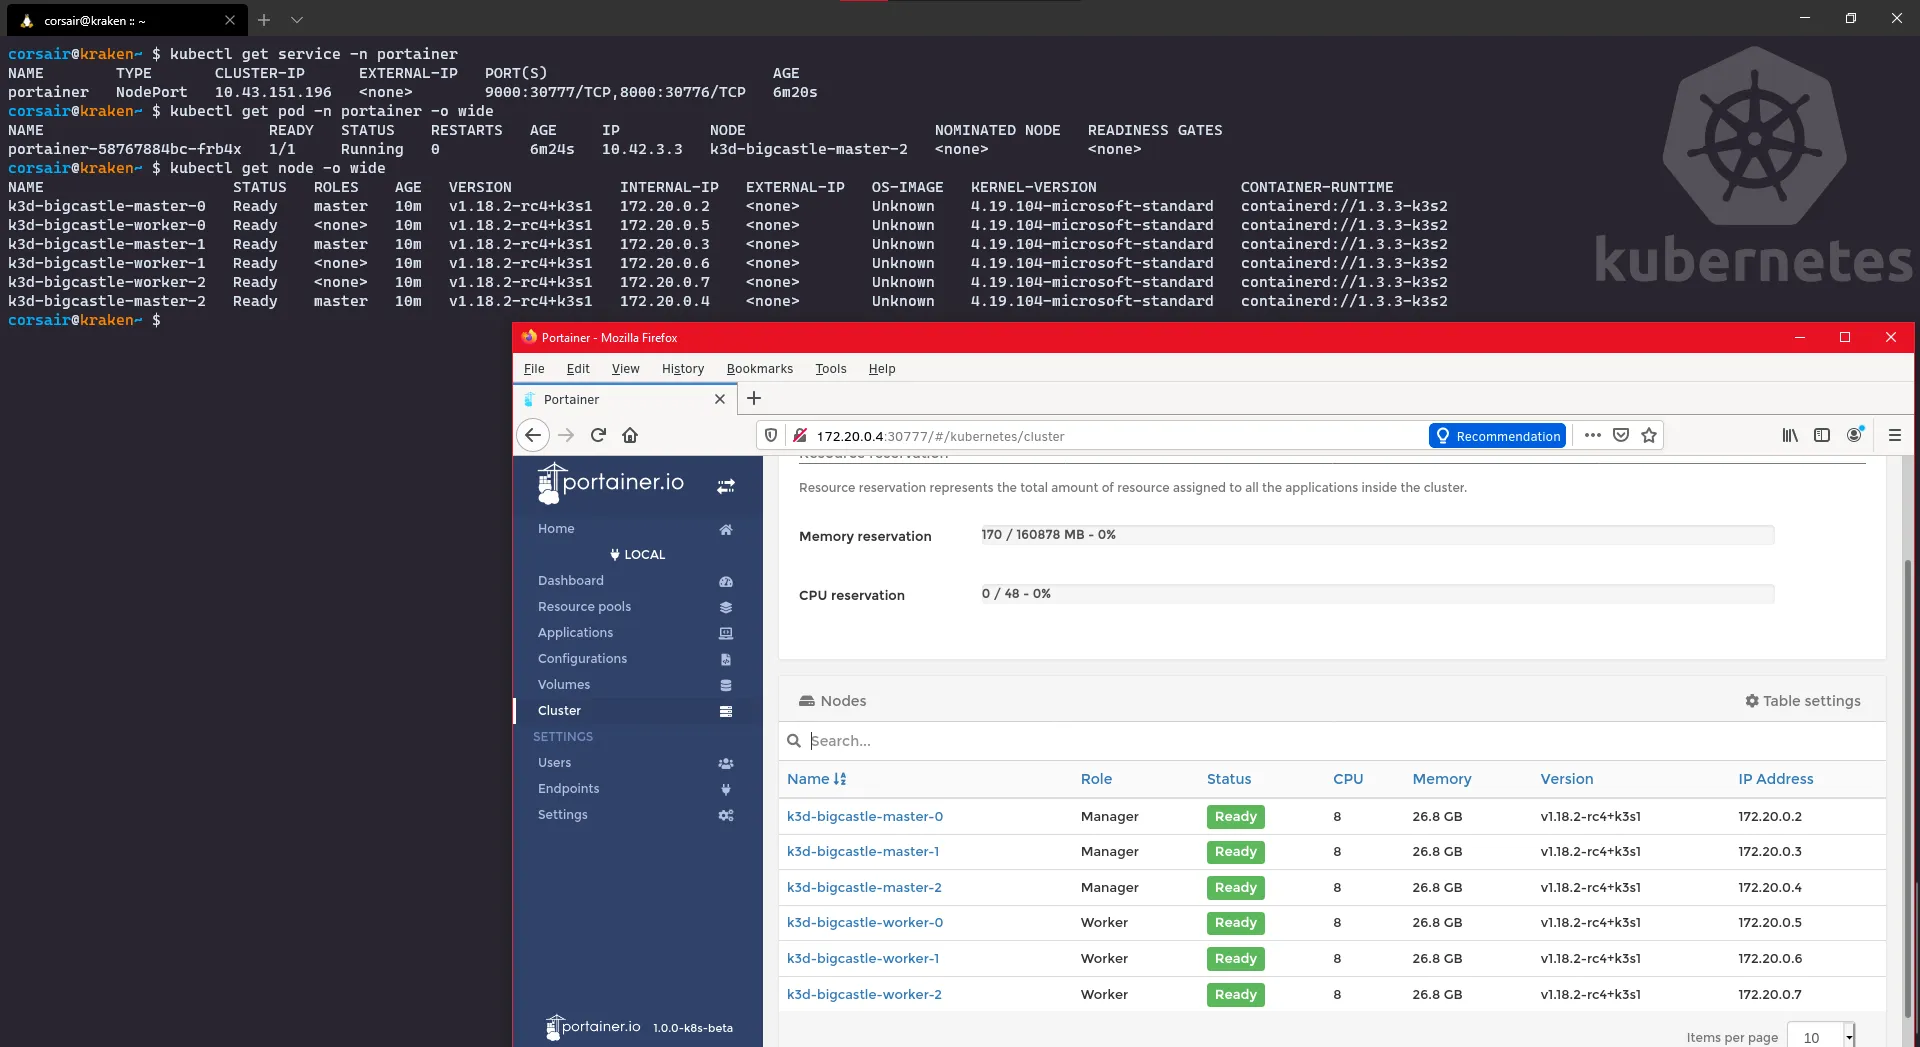
Task: Open the k3d-bigcastle-master-2 node link
Action: [x=864, y=888]
